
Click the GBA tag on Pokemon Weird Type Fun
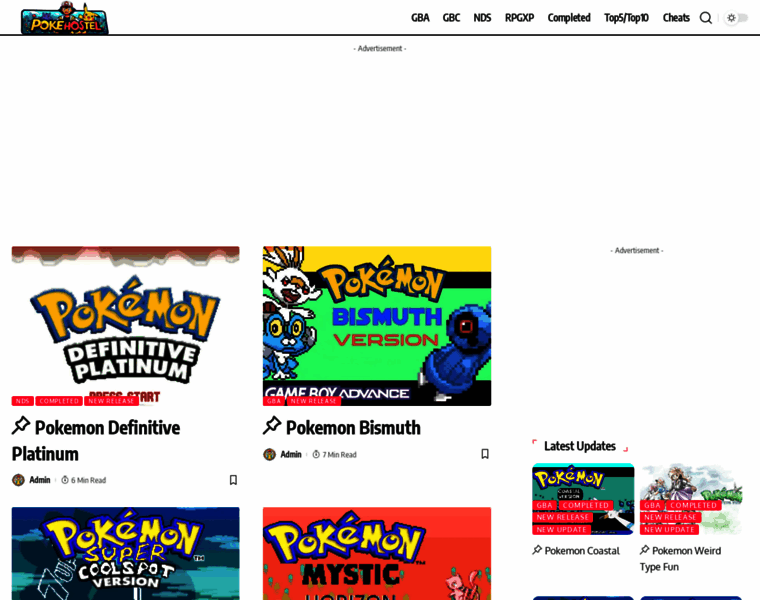[652, 505]
